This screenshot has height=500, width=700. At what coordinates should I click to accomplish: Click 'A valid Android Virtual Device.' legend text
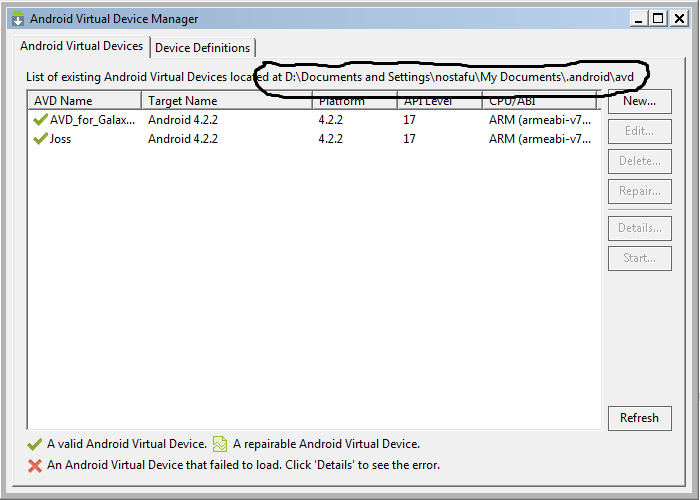click(127, 444)
